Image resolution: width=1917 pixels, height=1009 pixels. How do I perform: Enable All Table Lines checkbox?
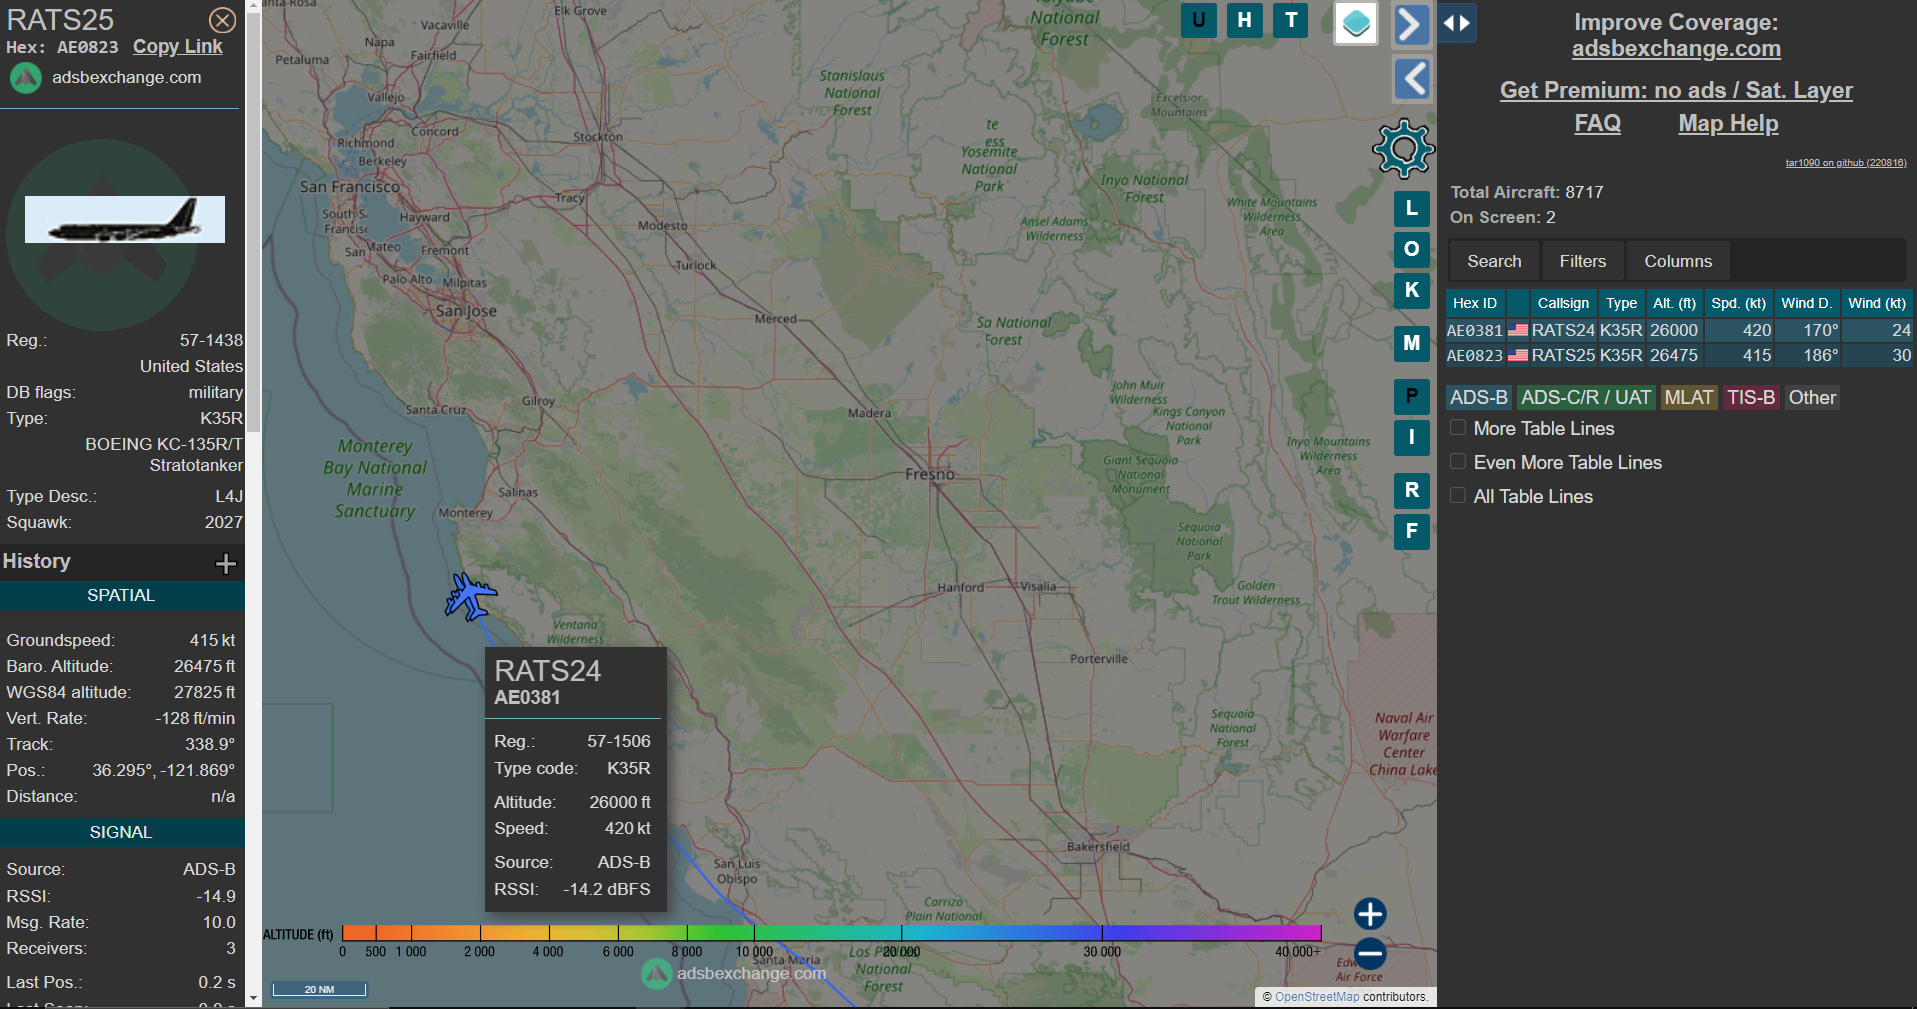1458,496
